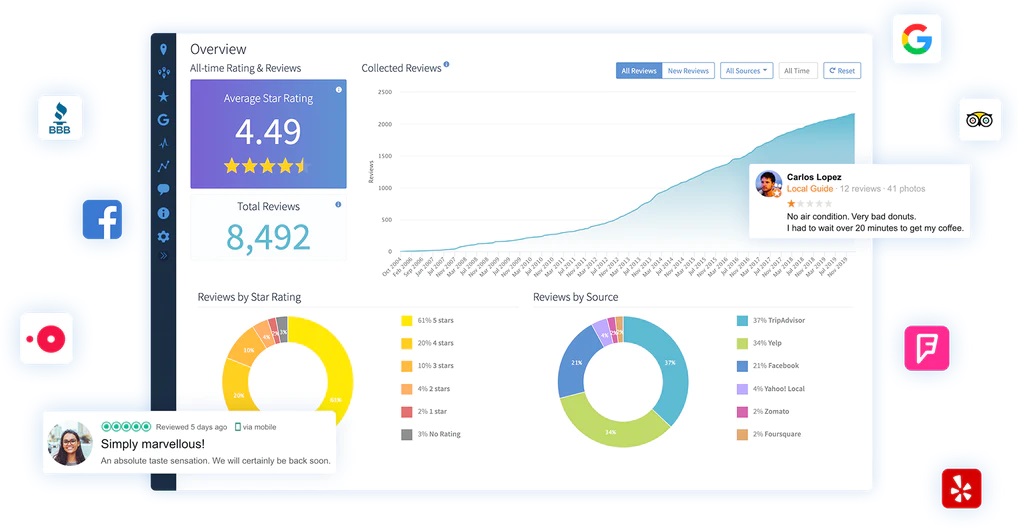Screen dimensions: 1024x530
Task: Open the star ratings sidebar icon
Action: point(163,97)
